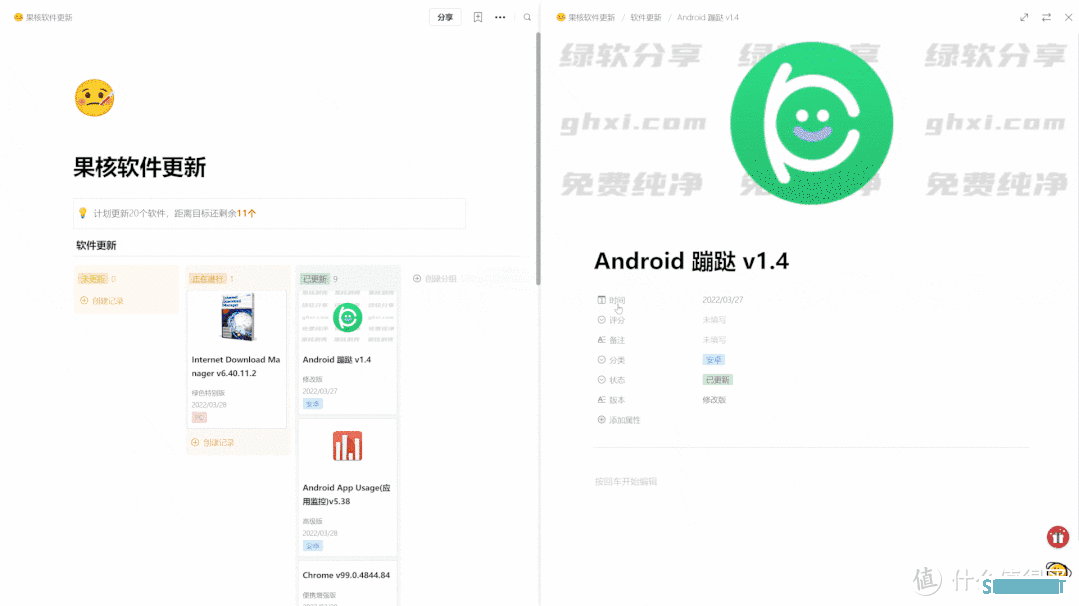Screen dimensions: 1079x606
Task: Click the expand to full page icon
Action: [x=1024, y=17]
